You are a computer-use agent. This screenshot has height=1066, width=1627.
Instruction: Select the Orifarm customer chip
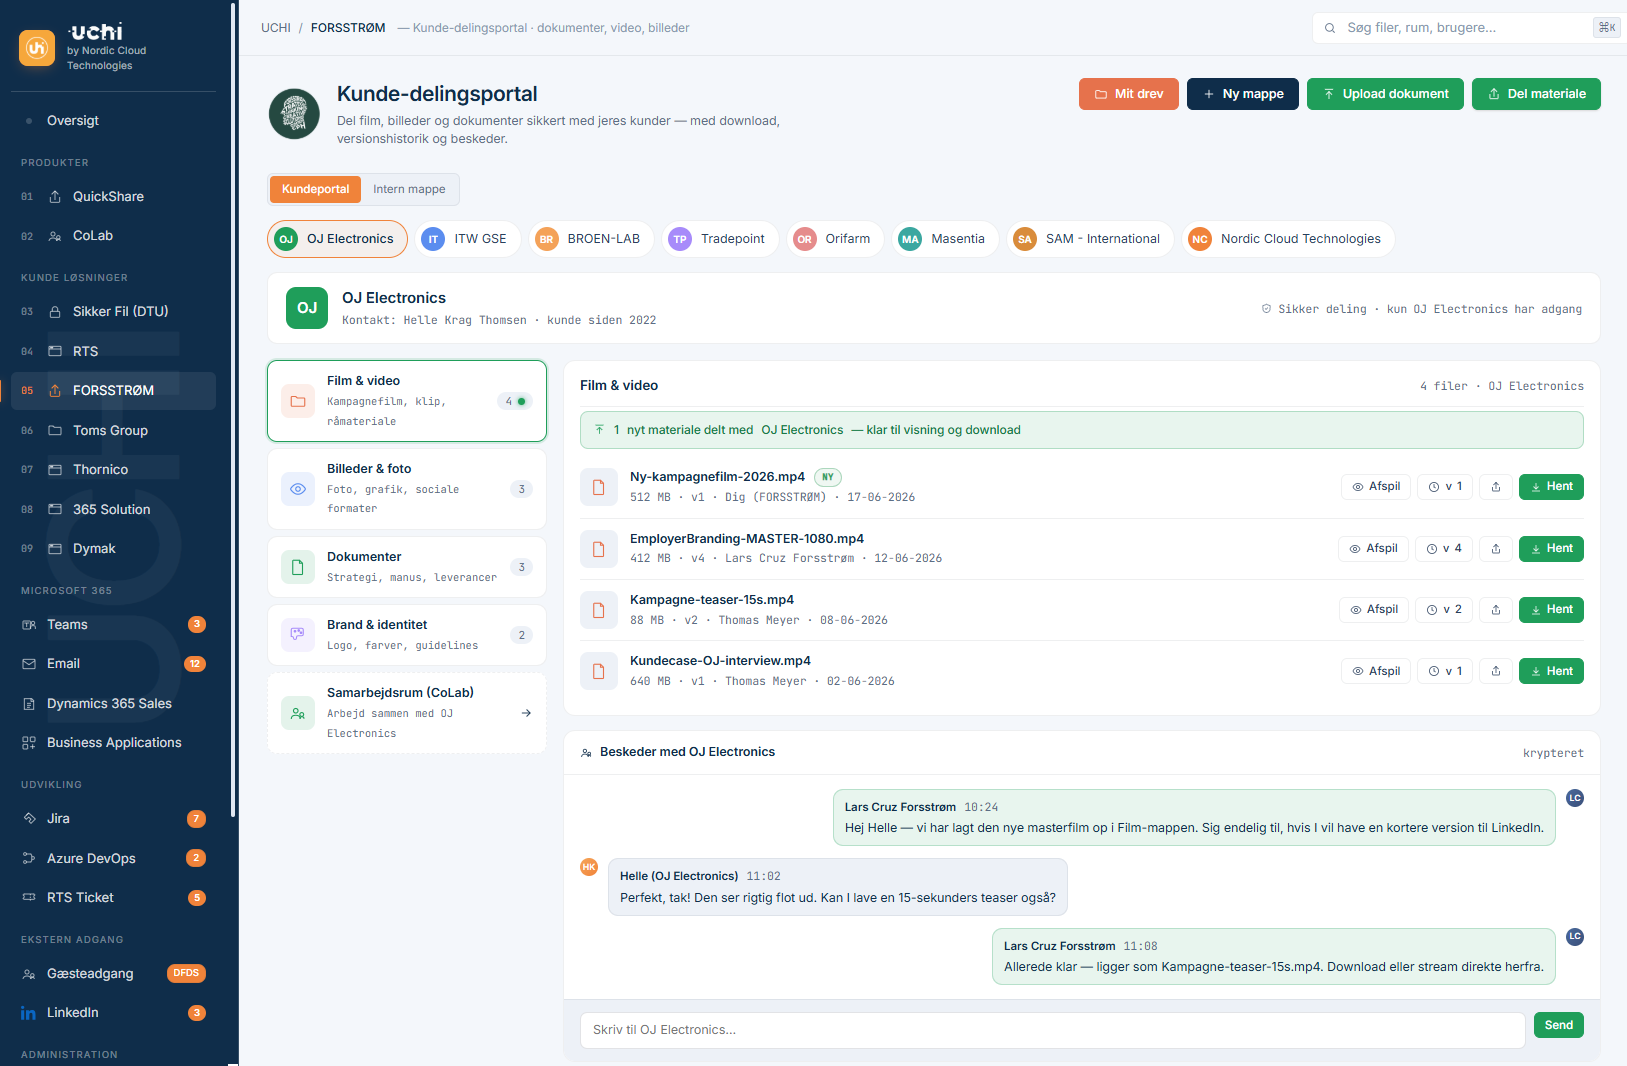(835, 239)
